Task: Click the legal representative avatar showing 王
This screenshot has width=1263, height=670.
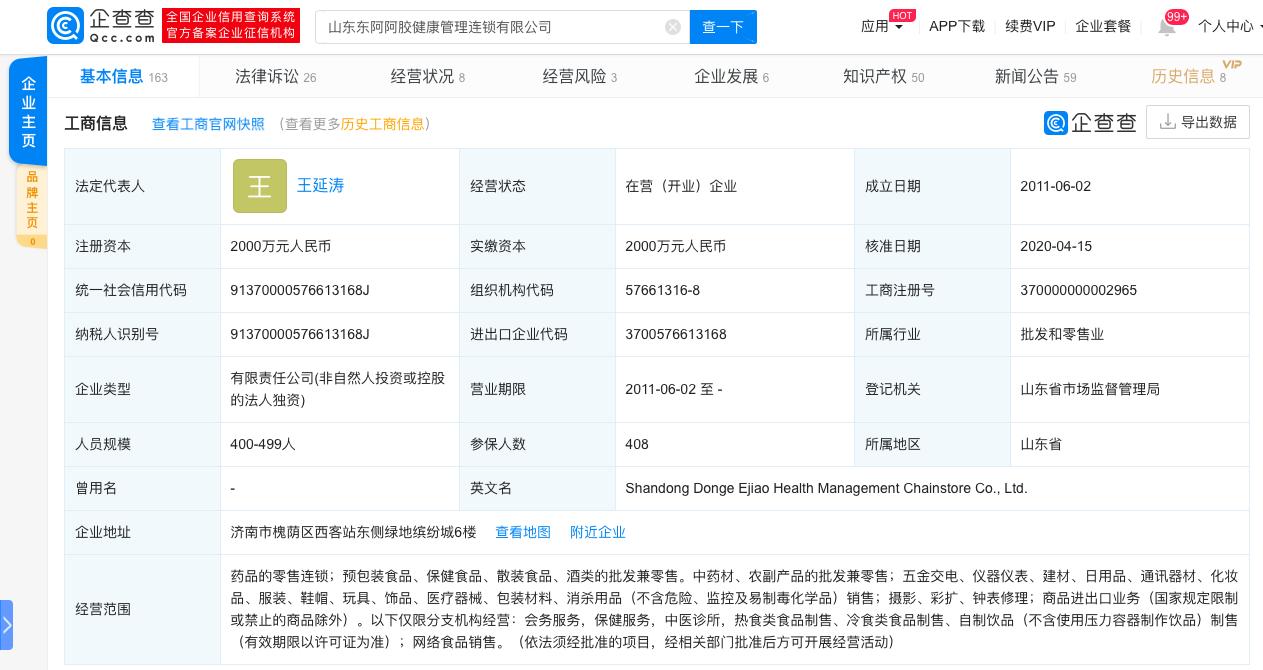Action: click(x=260, y=186)
